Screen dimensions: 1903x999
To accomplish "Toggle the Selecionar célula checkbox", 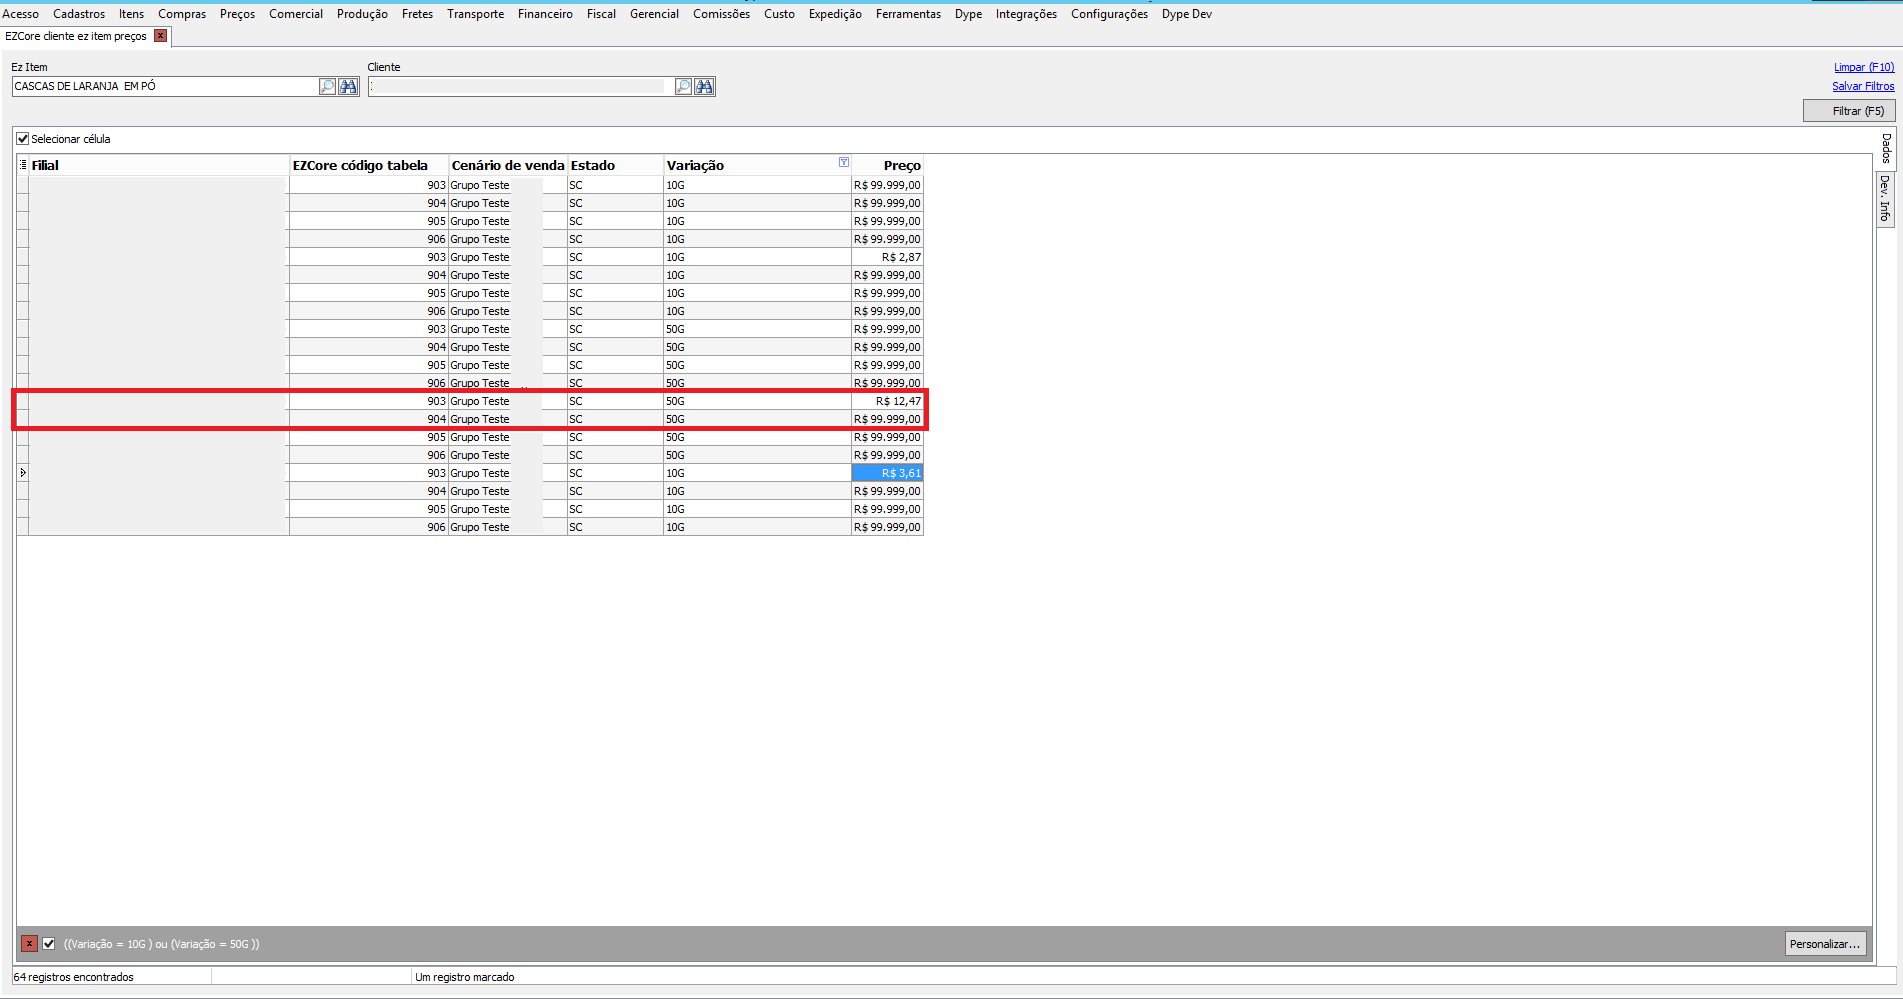I will [23, 139].
